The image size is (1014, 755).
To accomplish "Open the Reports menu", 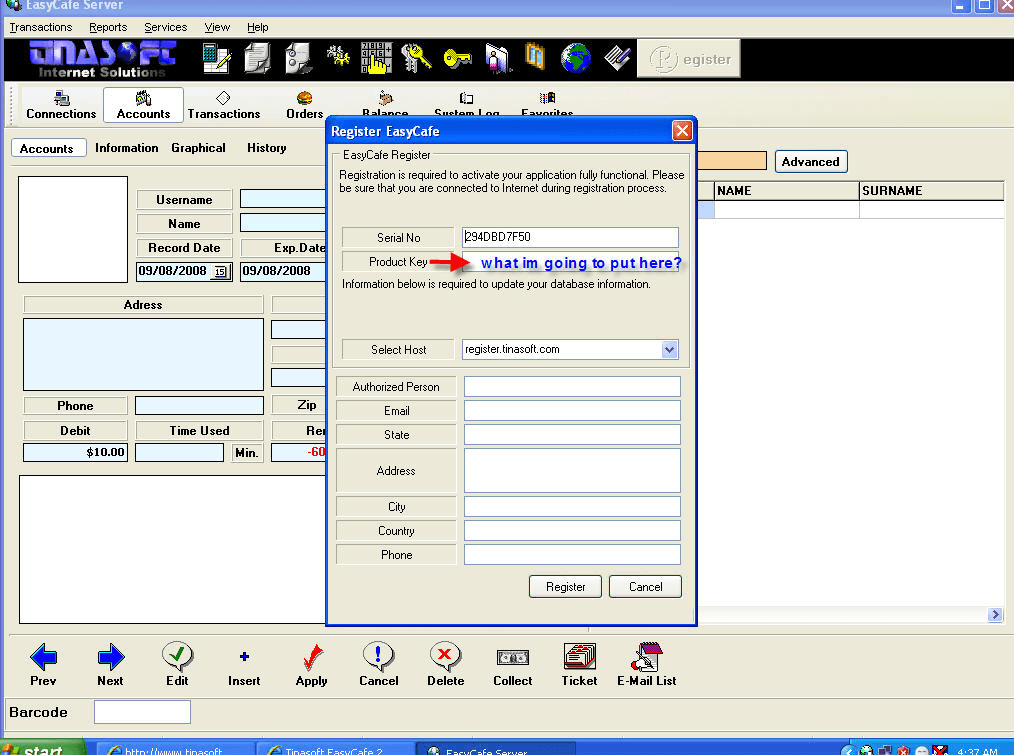I will [108, 27].
